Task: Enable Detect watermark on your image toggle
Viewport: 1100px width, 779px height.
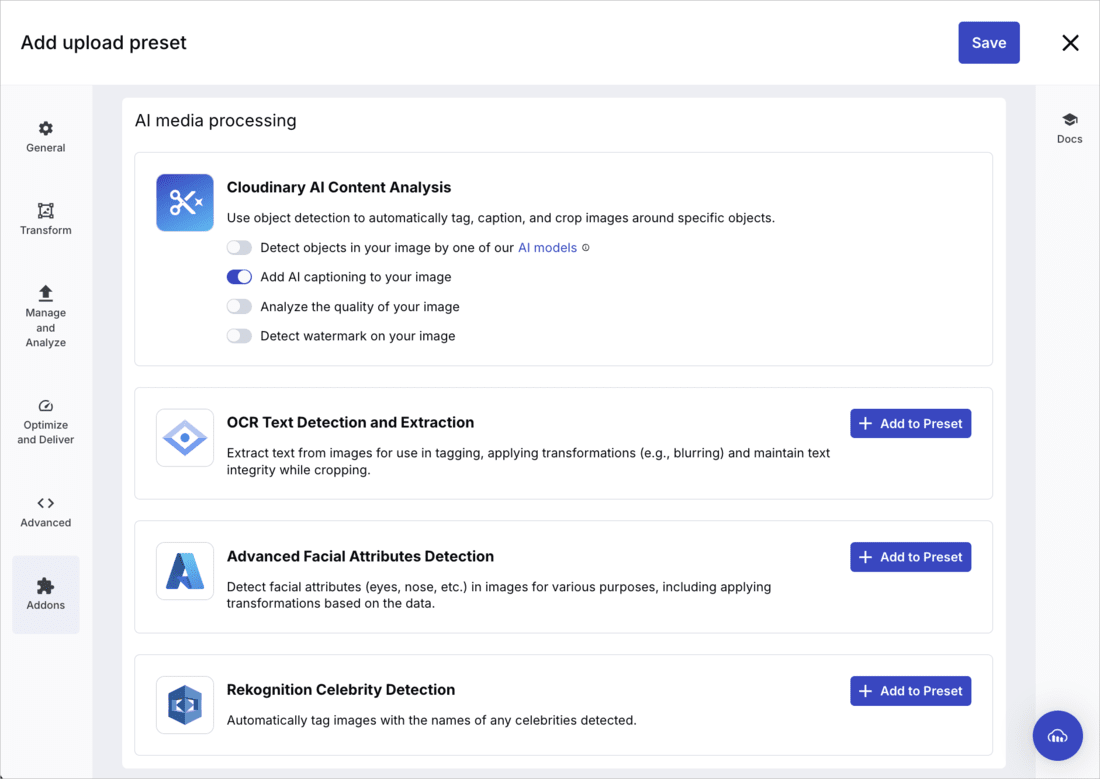Action: tap(239, 336)
